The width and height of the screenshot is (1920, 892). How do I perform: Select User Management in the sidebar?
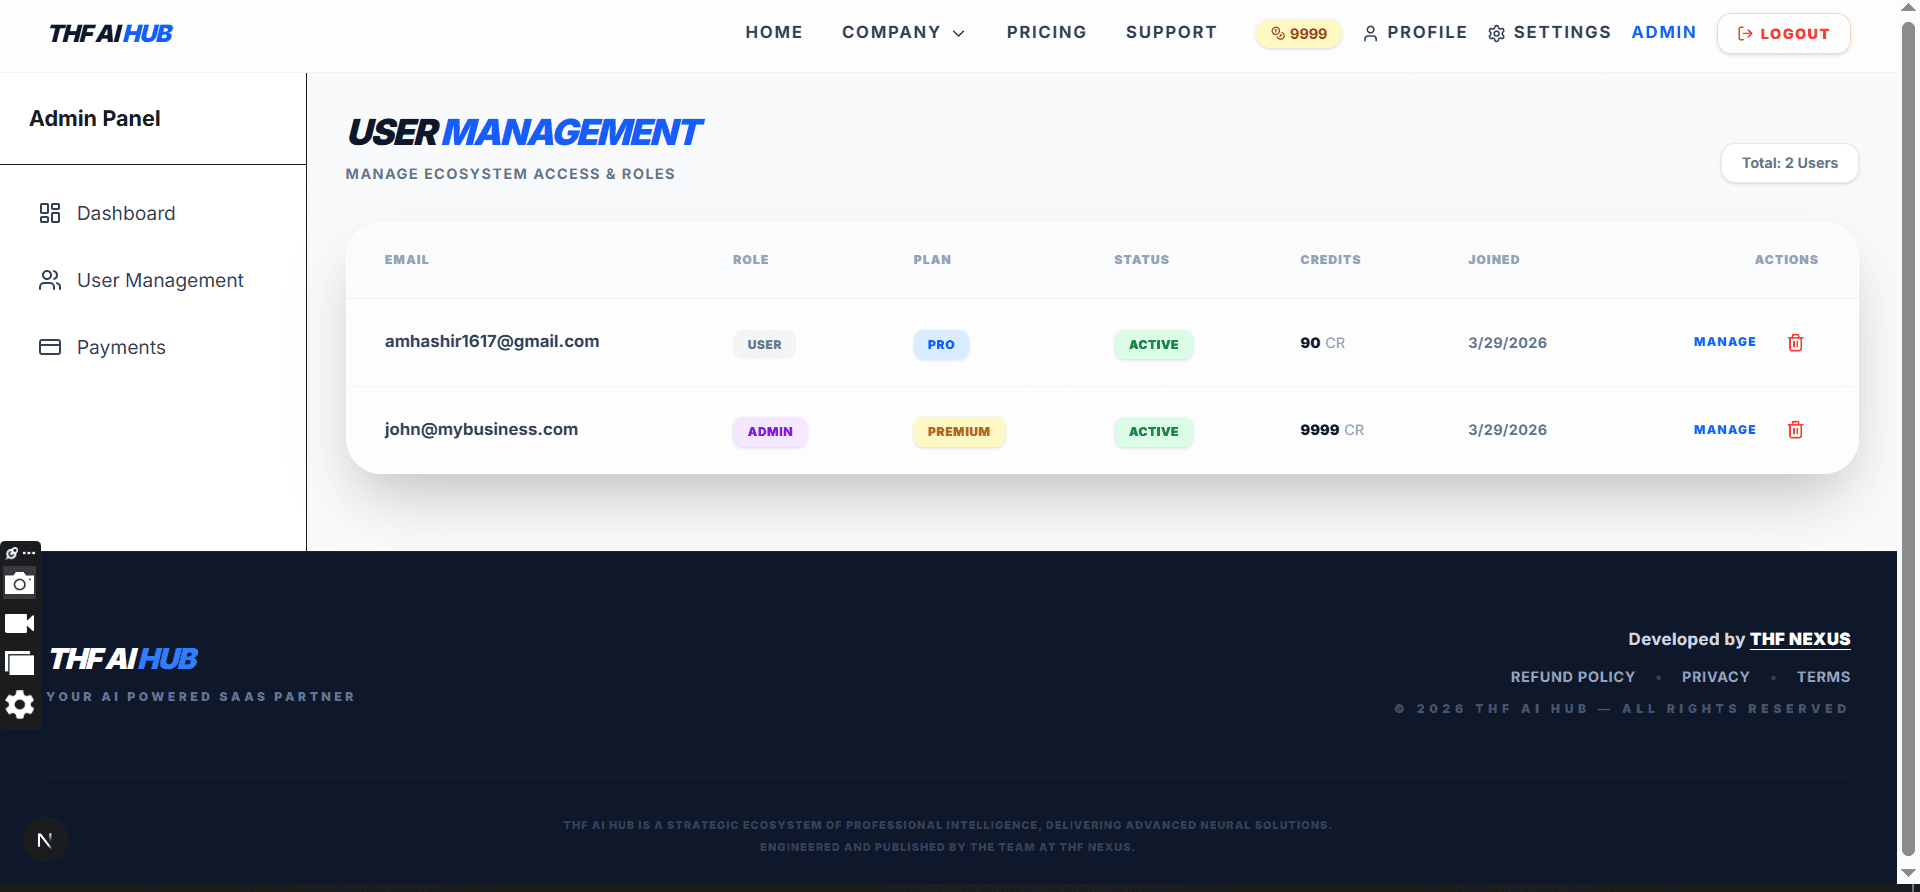[160, 280]
